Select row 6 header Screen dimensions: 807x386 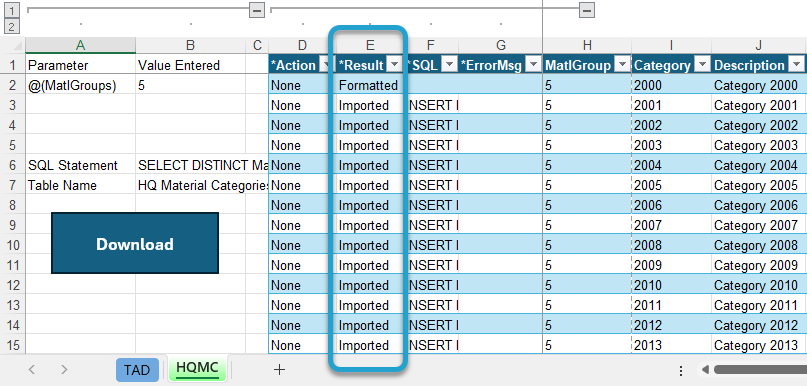[12, 165]
